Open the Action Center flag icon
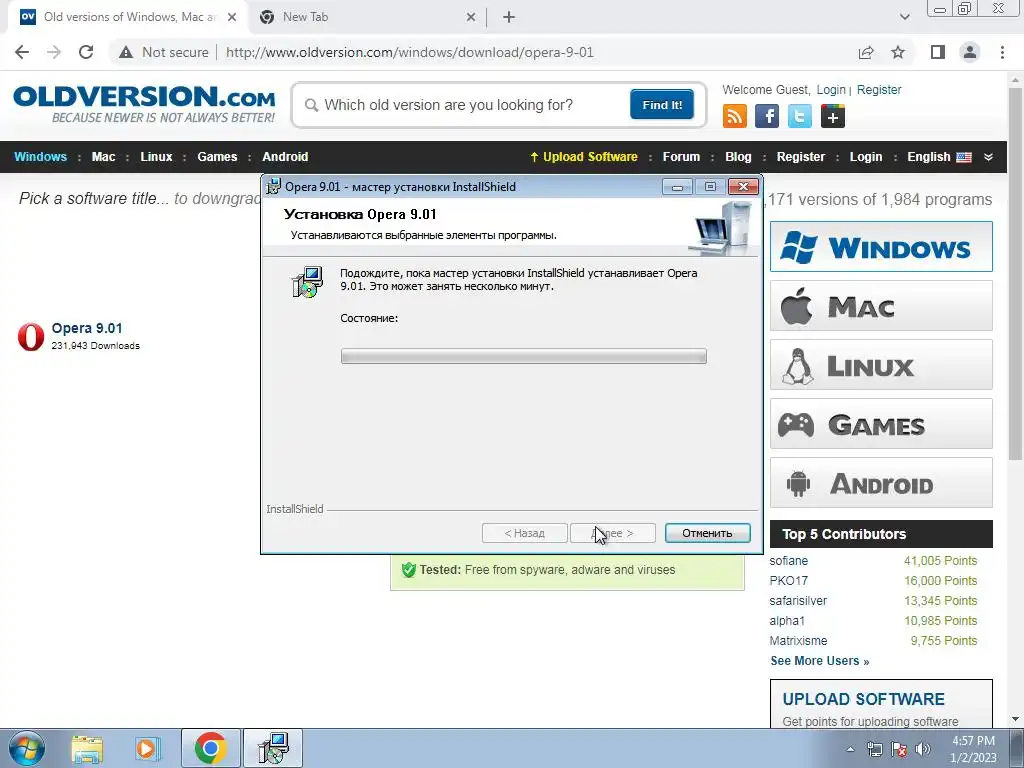Screen dimensions: 1024x768 (x=899, y=749)
